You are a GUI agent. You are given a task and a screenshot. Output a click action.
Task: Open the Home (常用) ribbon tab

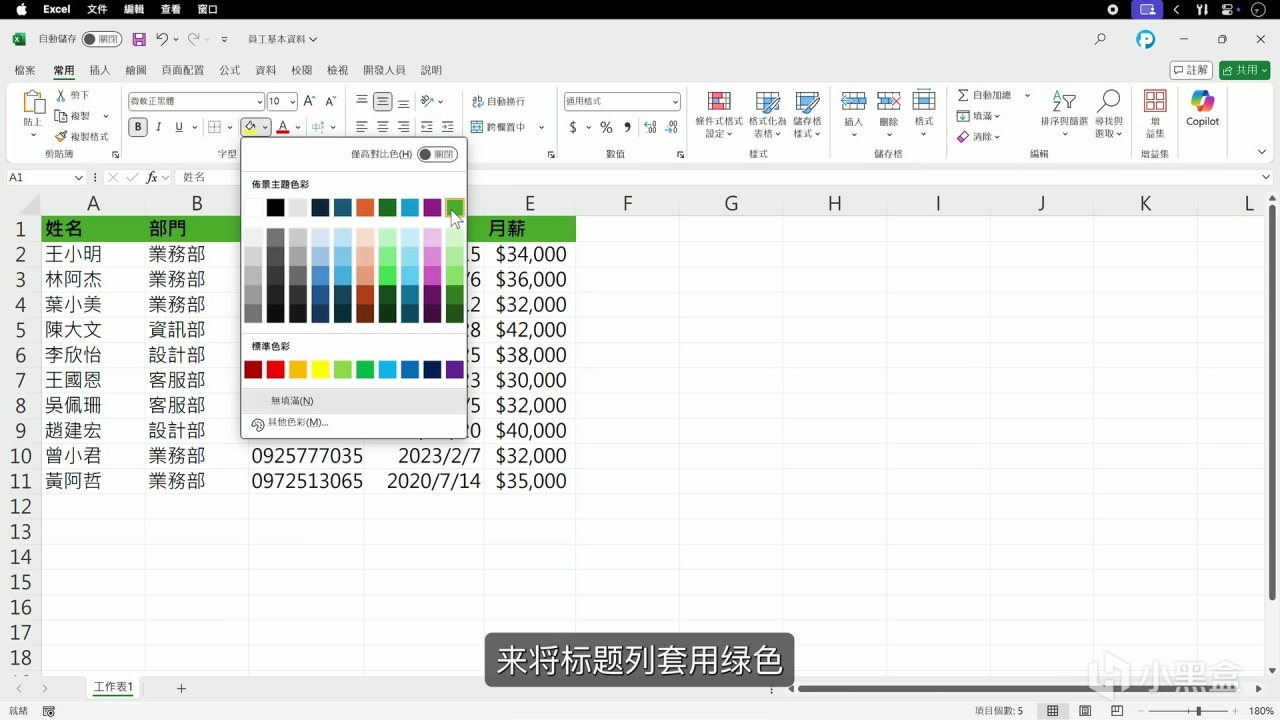[x=64, y=70]
